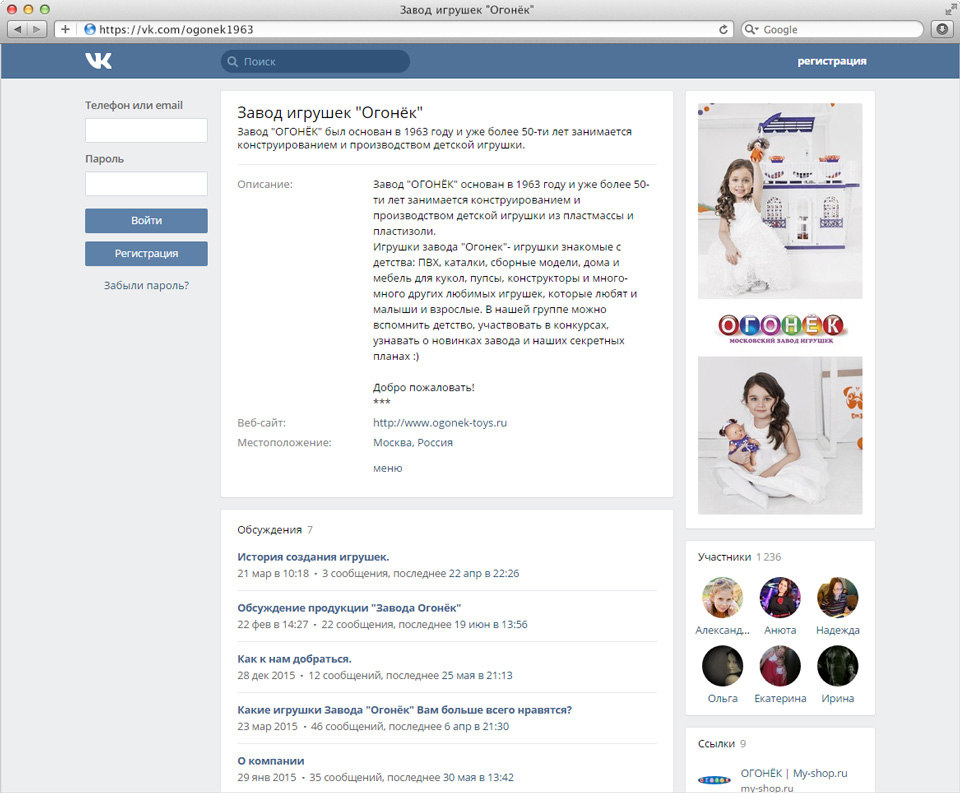Click Ирина member avatar
Viewport: 960px width, 793px height.
point(838,666)
